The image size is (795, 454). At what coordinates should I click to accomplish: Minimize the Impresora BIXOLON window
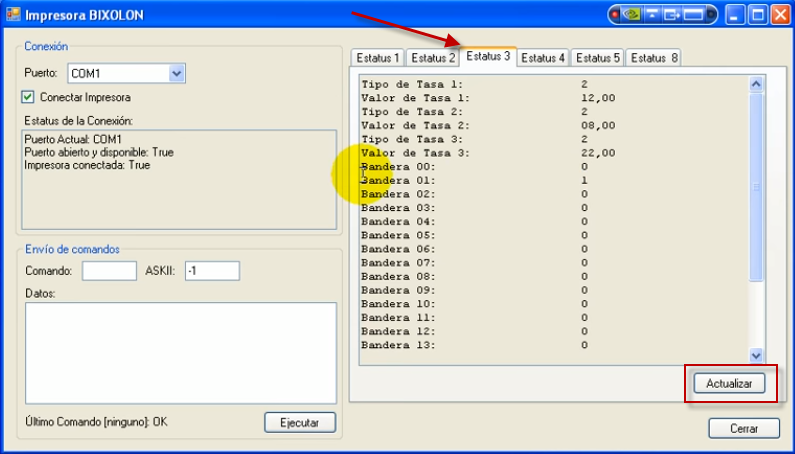tap(735, 15)
